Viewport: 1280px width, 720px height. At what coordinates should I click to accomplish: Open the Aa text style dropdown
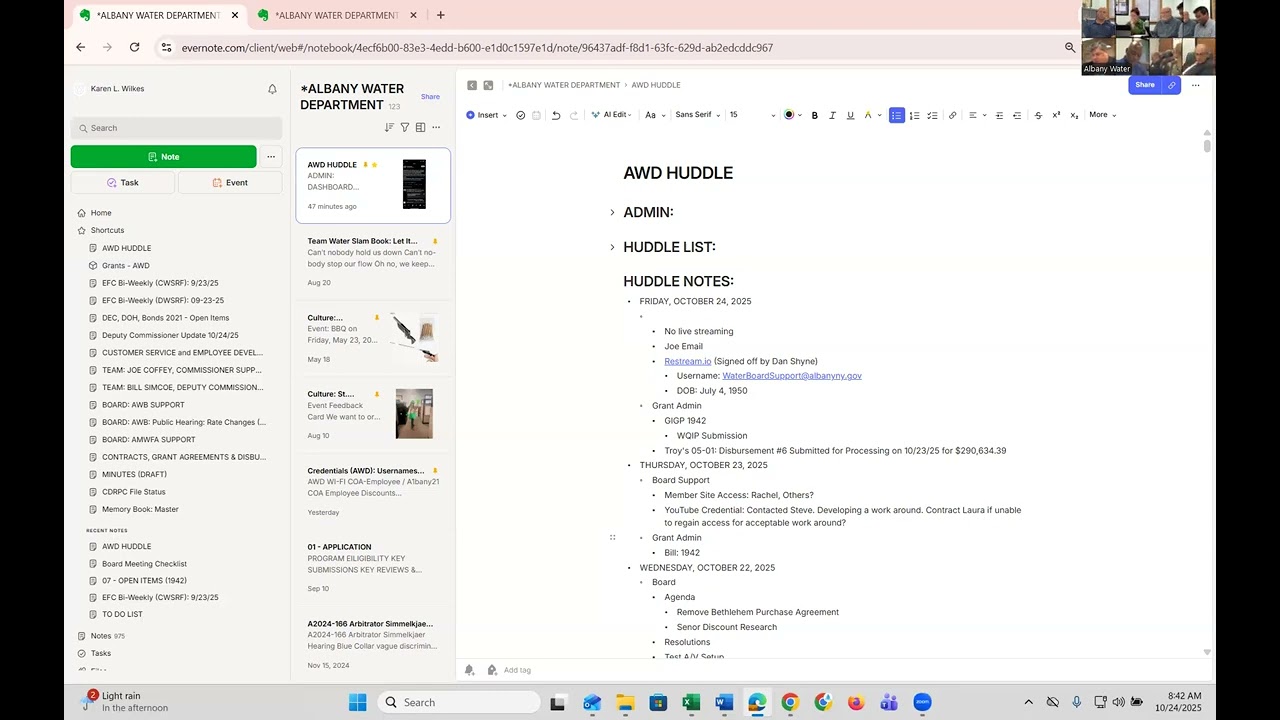(x=653, y=115)
